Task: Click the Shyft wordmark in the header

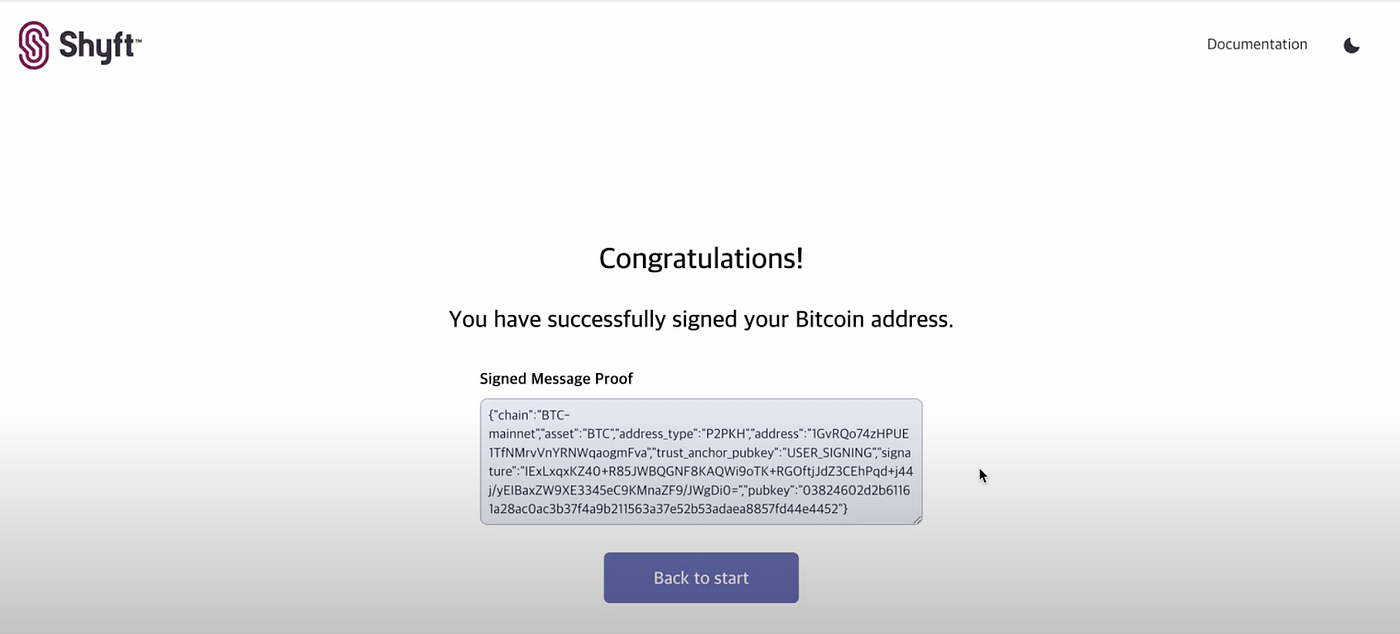Action: pyautogui.click(x=97, y=44)
